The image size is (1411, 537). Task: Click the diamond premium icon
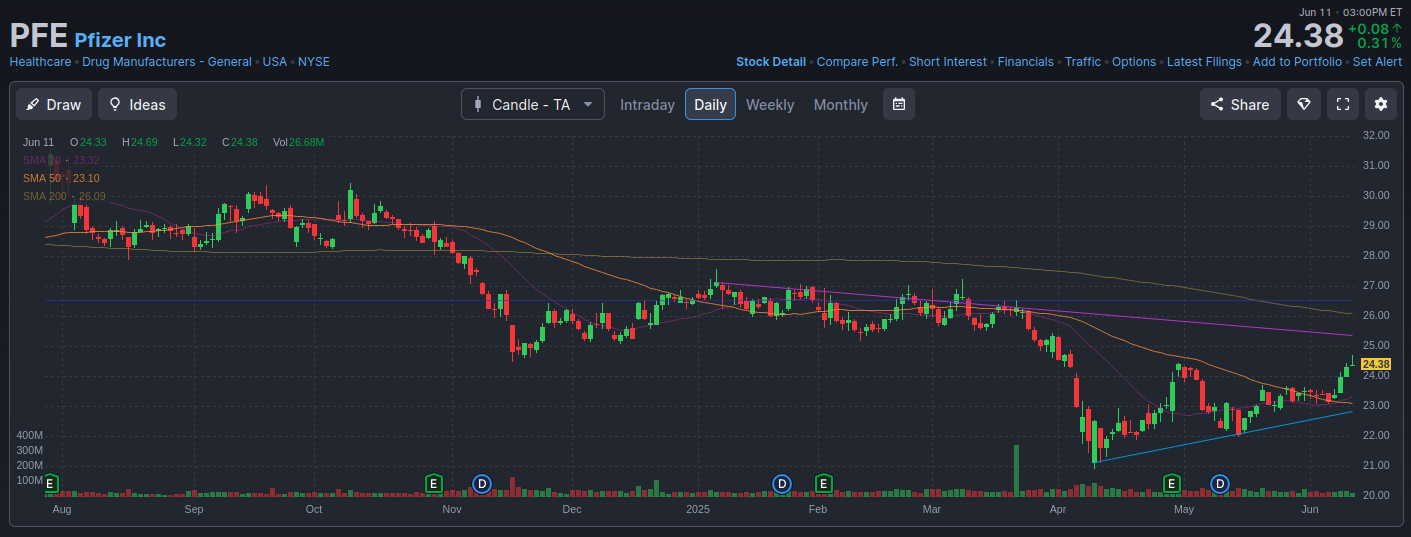(x=1303, y=104)
